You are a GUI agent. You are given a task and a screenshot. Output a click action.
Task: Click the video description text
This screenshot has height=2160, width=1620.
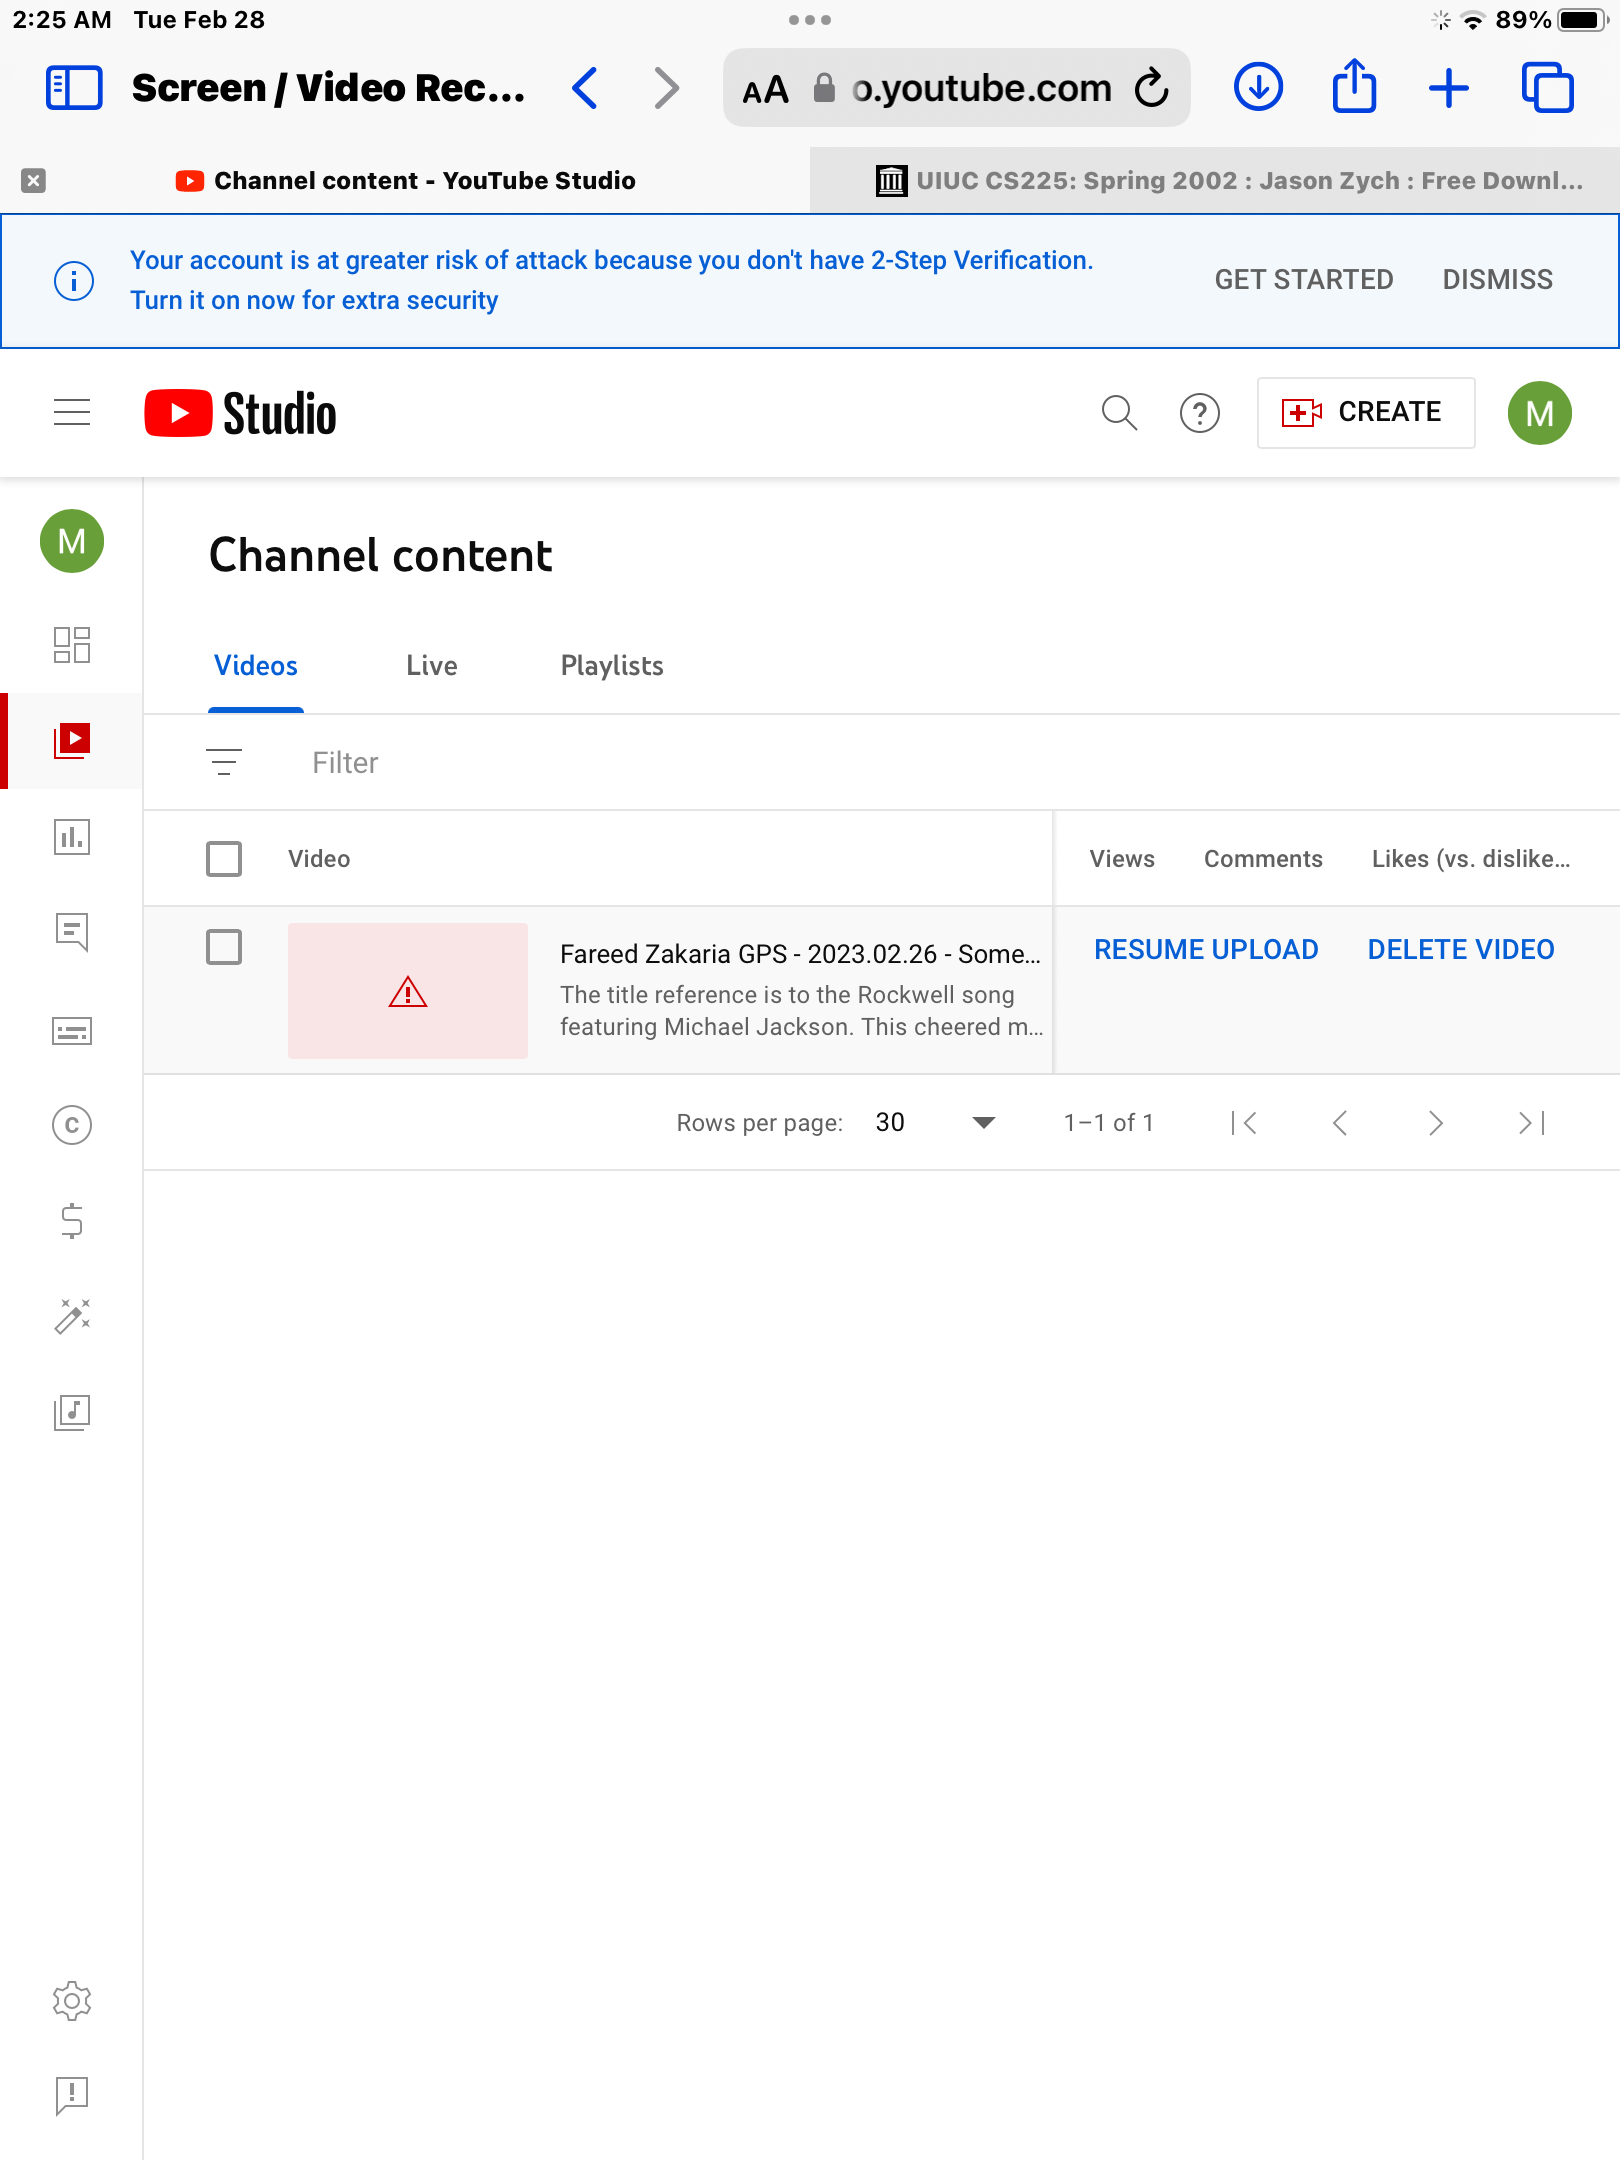coord(802,1011)
